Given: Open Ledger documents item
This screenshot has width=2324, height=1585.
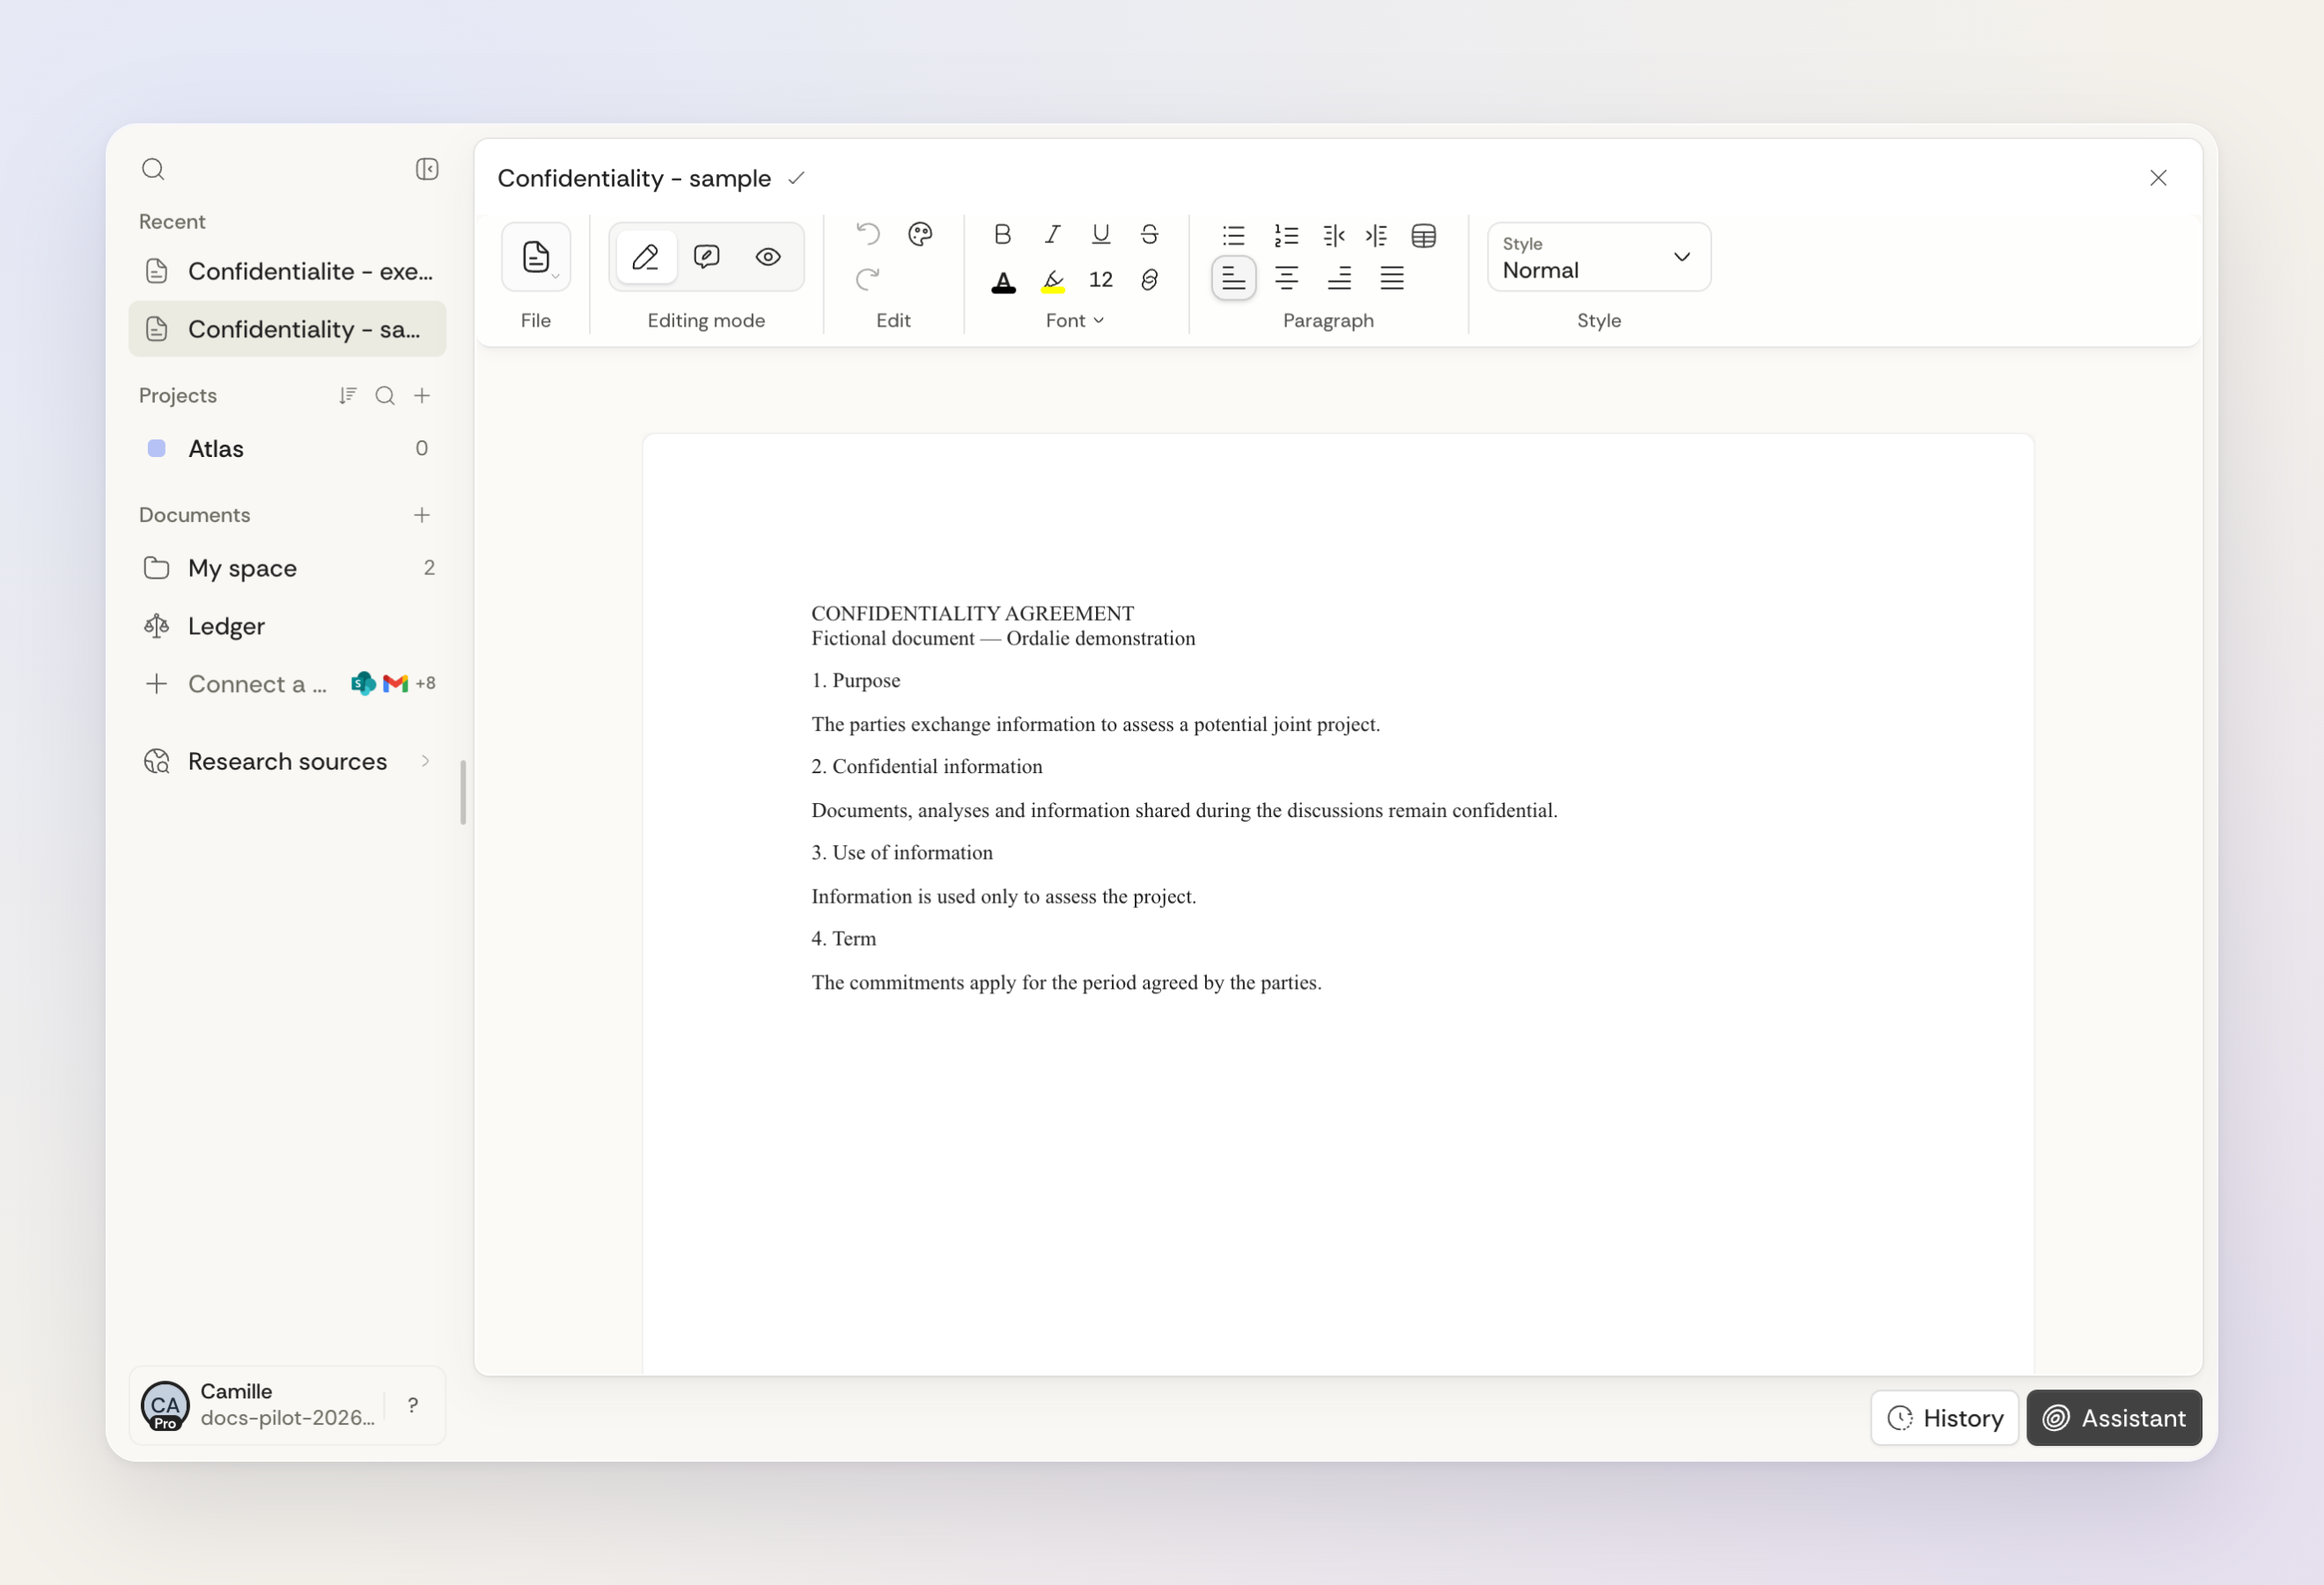Looking at the screenshot, I should click(287, 626).
